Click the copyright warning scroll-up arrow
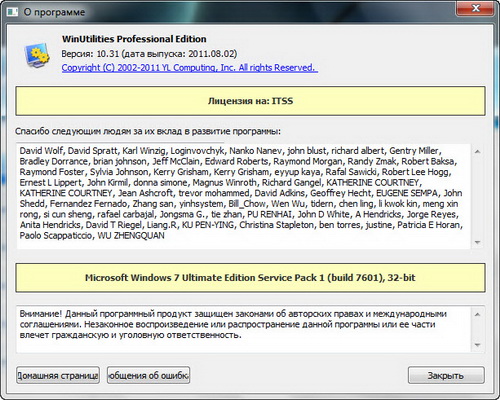Image resolution: width=500 pixels, height=400 pixels. click(477, 314)
